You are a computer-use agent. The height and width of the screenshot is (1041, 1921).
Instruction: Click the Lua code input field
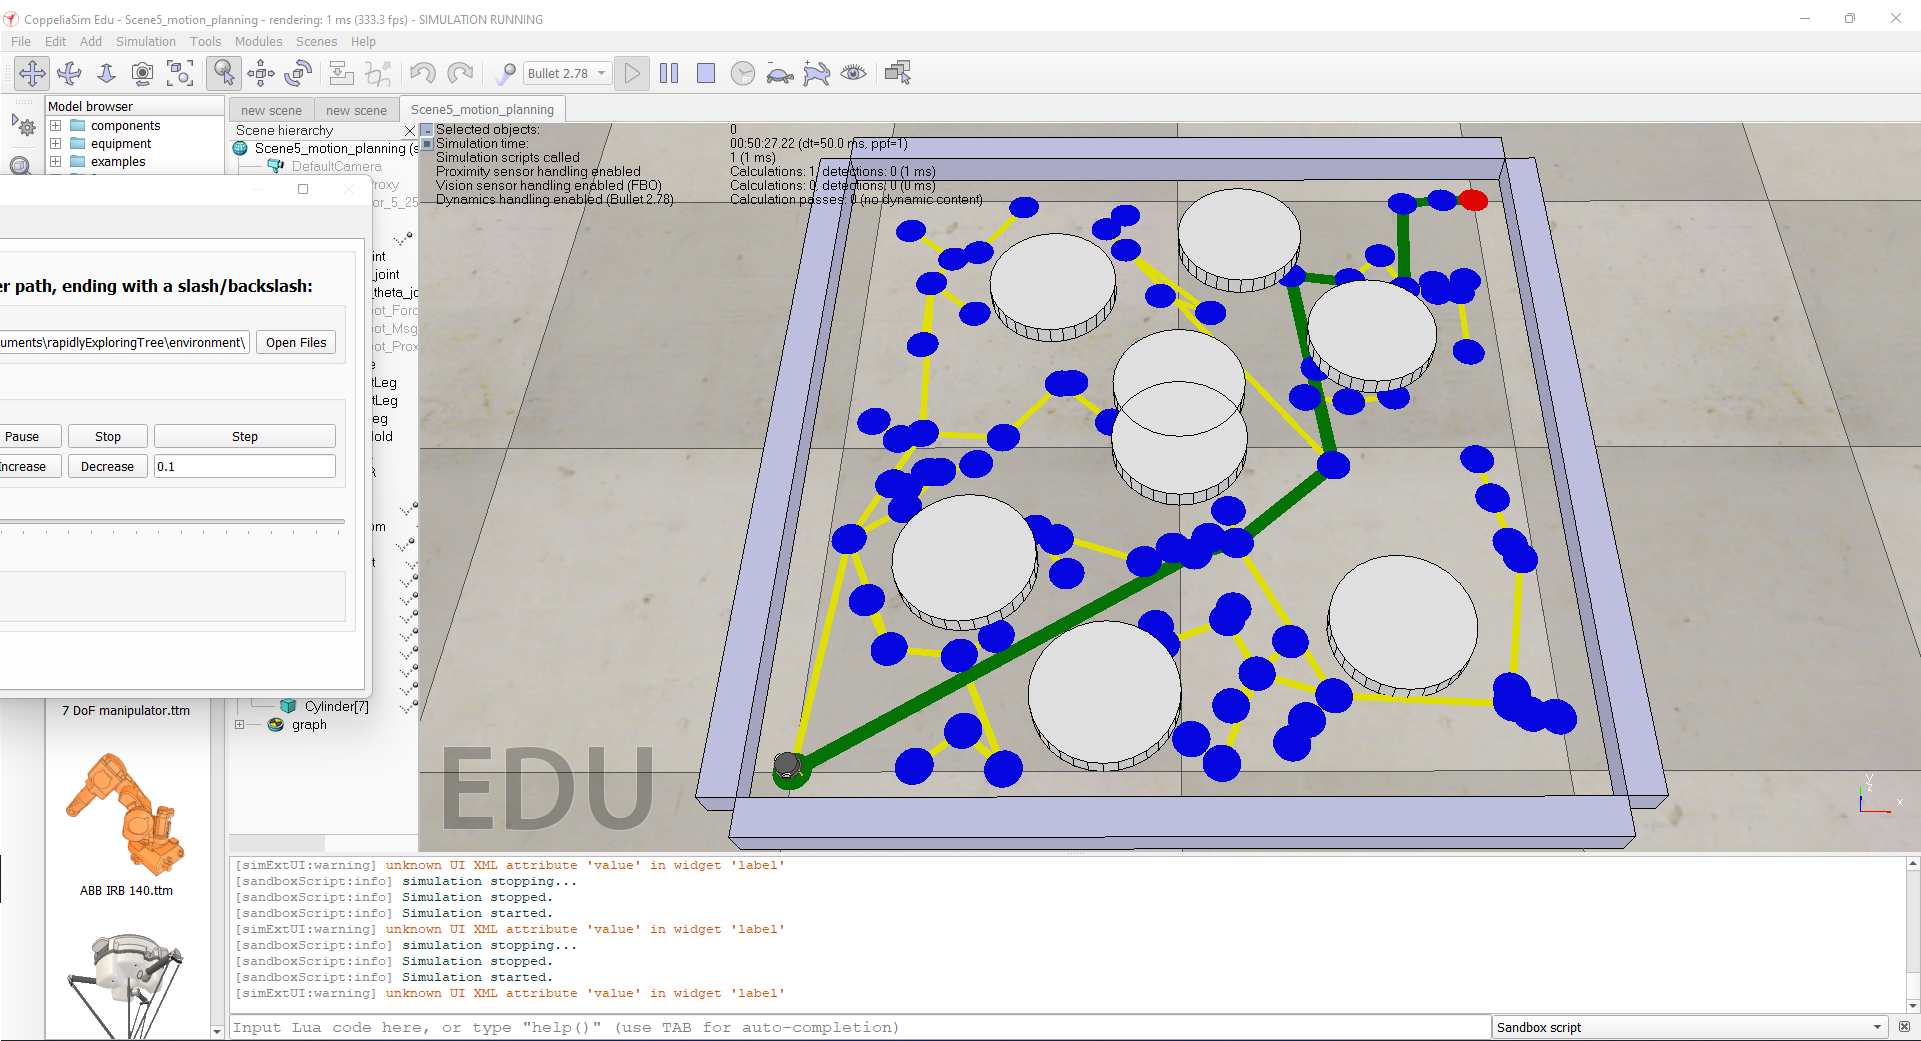(x=860, y=1027)
